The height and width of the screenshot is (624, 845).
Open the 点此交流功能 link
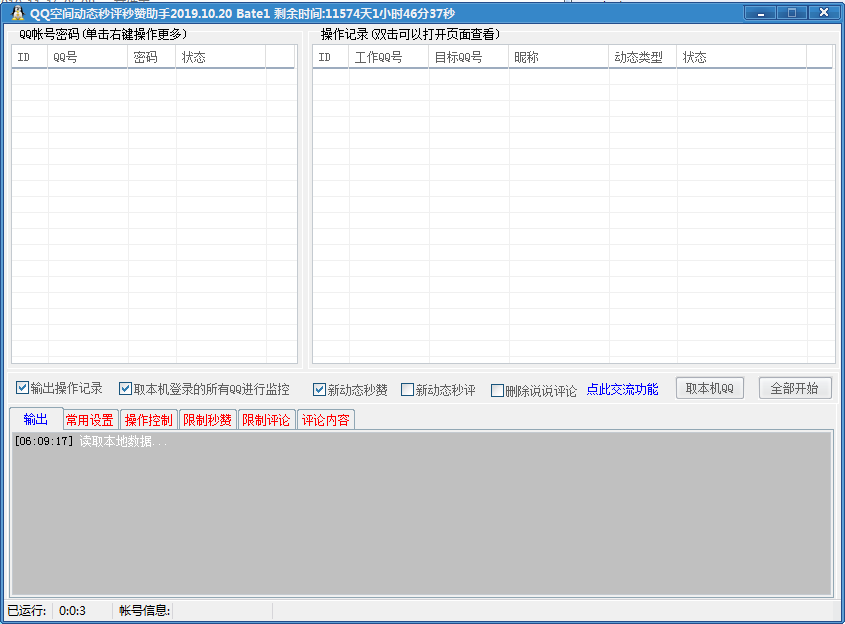coord(622,389)
